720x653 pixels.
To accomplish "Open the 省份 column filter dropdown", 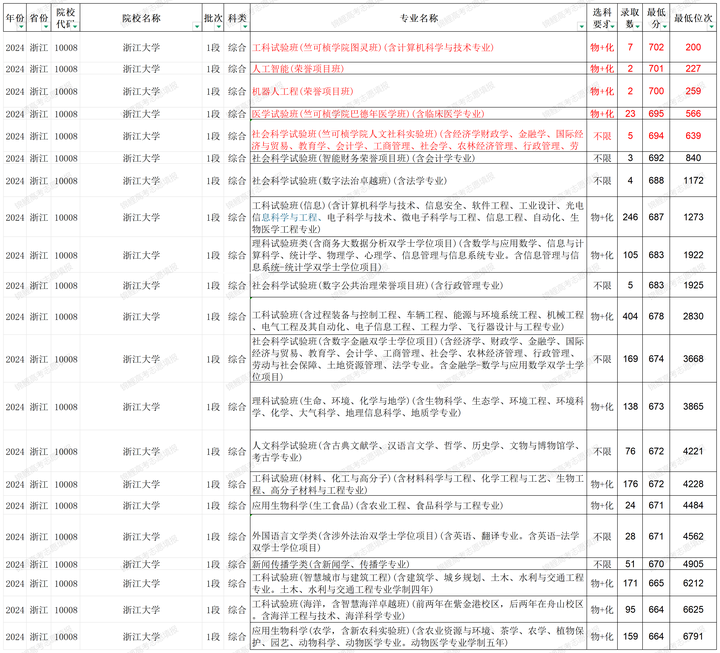I will (x=45, y=27).
